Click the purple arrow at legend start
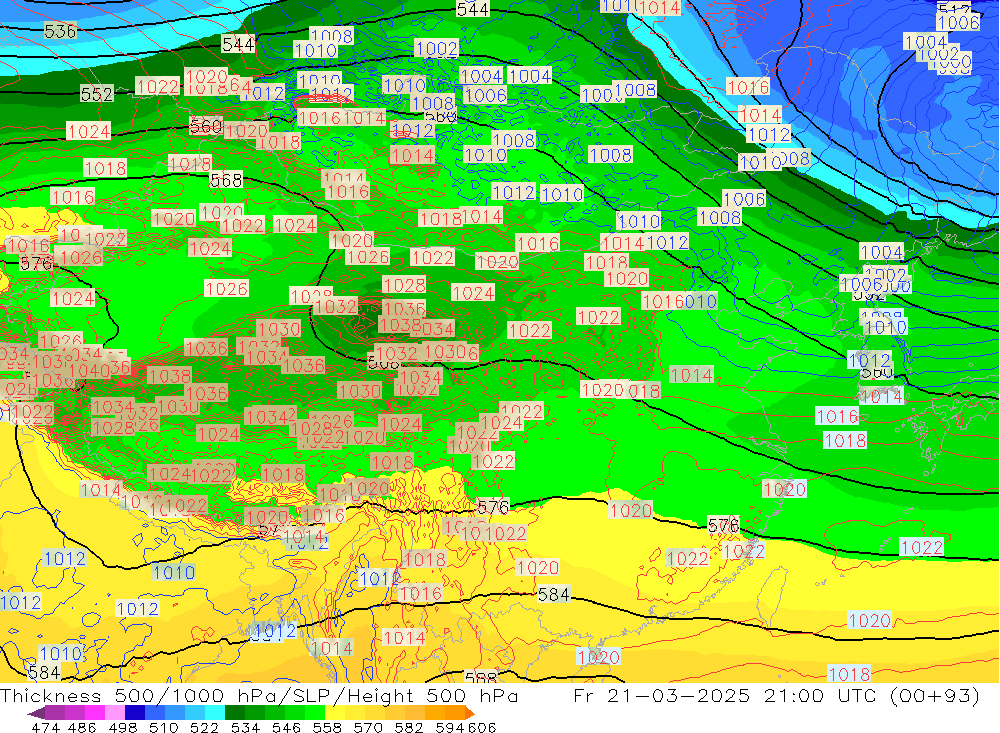The image size is (1000, 733). [x=35, y=713]
